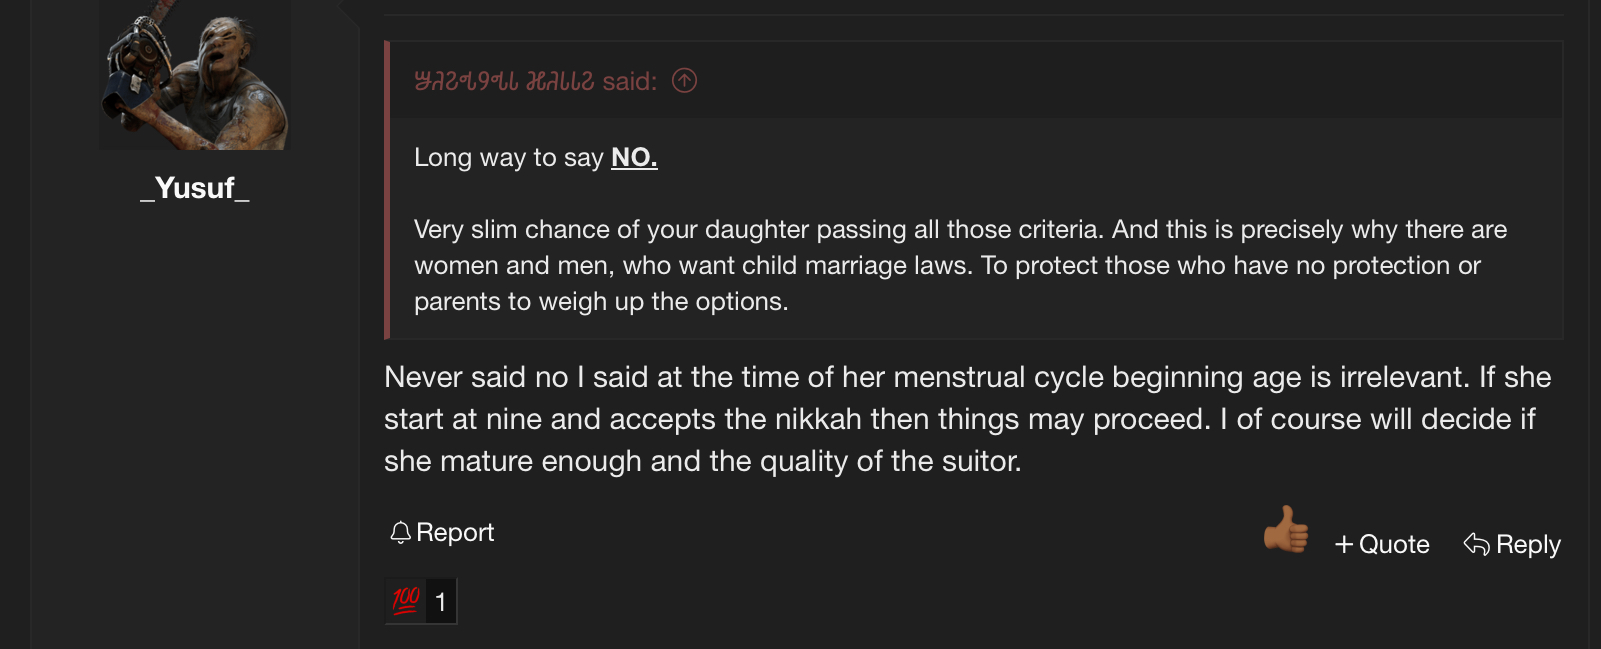This screenshot has width=1601, height=649.
Task: Click reply text starting "Never said no"
Action: [x=967, y=419]
